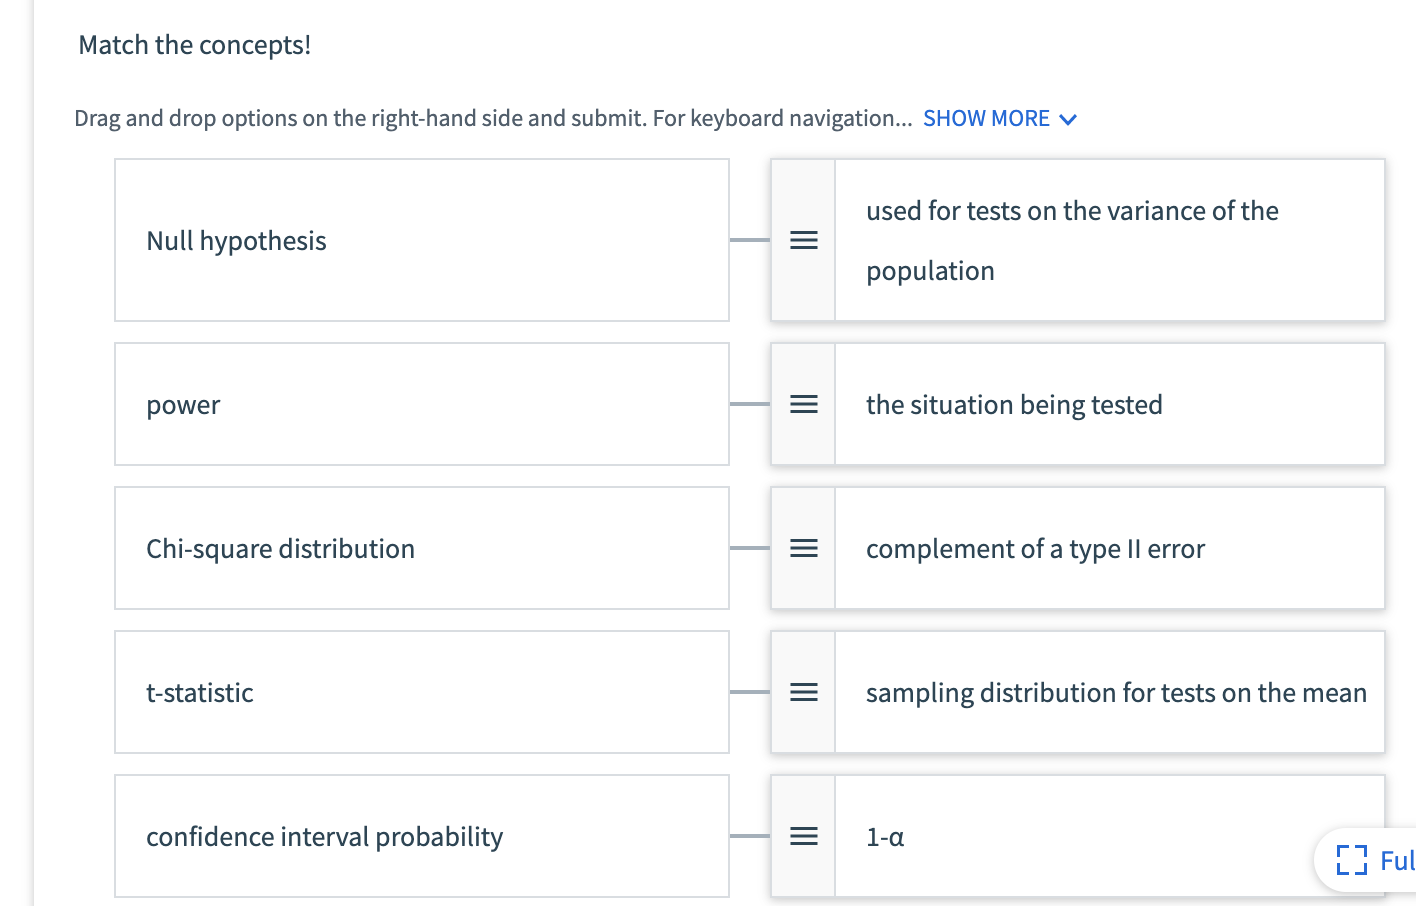Viewport: 1416px width, 906px height.
Task: Open the SHOW MORE link
Action: point(987,118)
